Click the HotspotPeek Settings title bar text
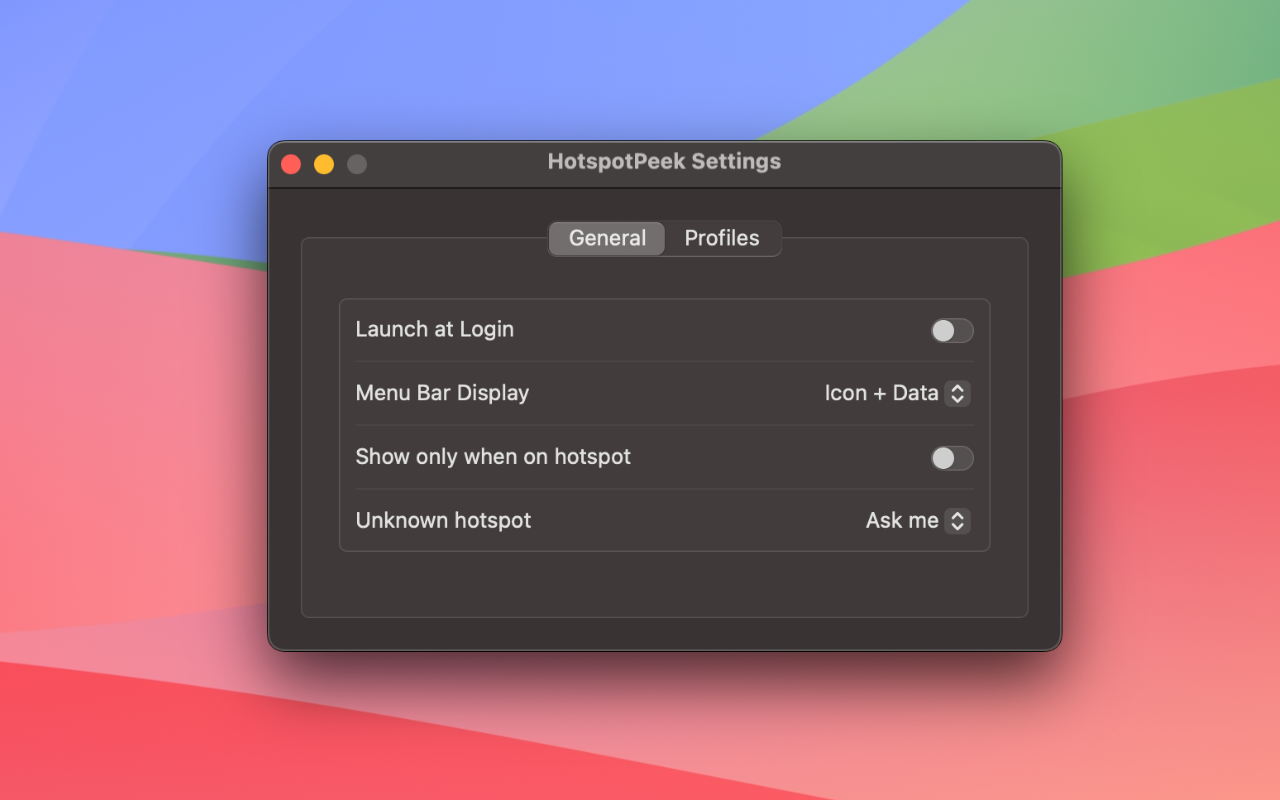 pyautogui.click(x=665, y=161)
